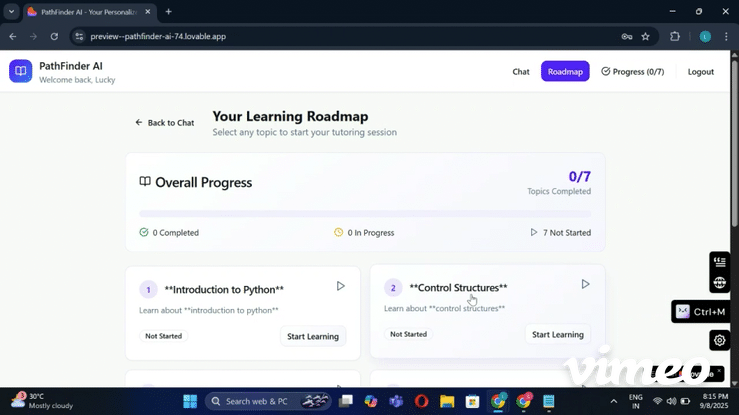Bookmark this page with the star icon
Viewport: 739px width, 415px height.
click(646, 36)
